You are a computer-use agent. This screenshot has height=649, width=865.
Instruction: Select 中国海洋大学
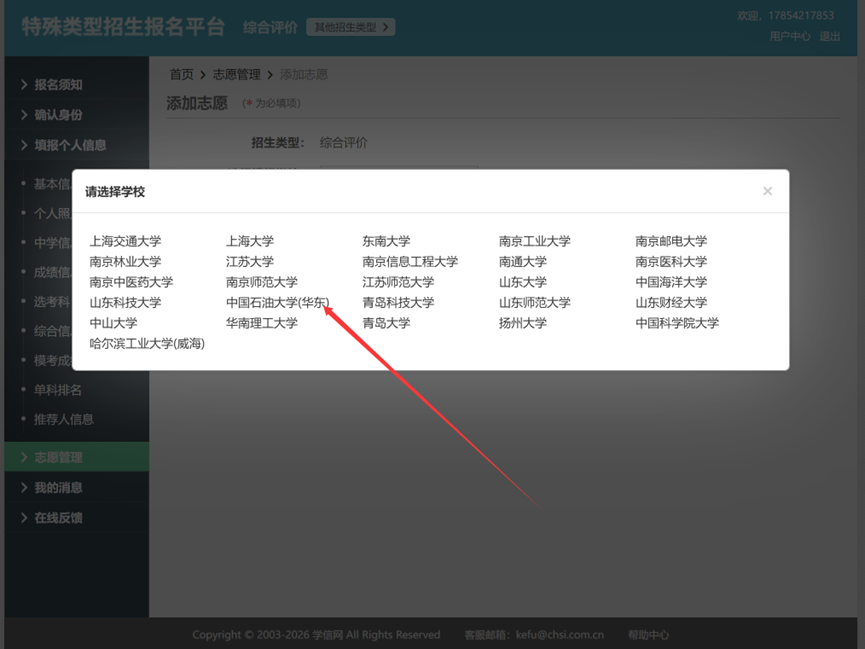click(671, 282)
